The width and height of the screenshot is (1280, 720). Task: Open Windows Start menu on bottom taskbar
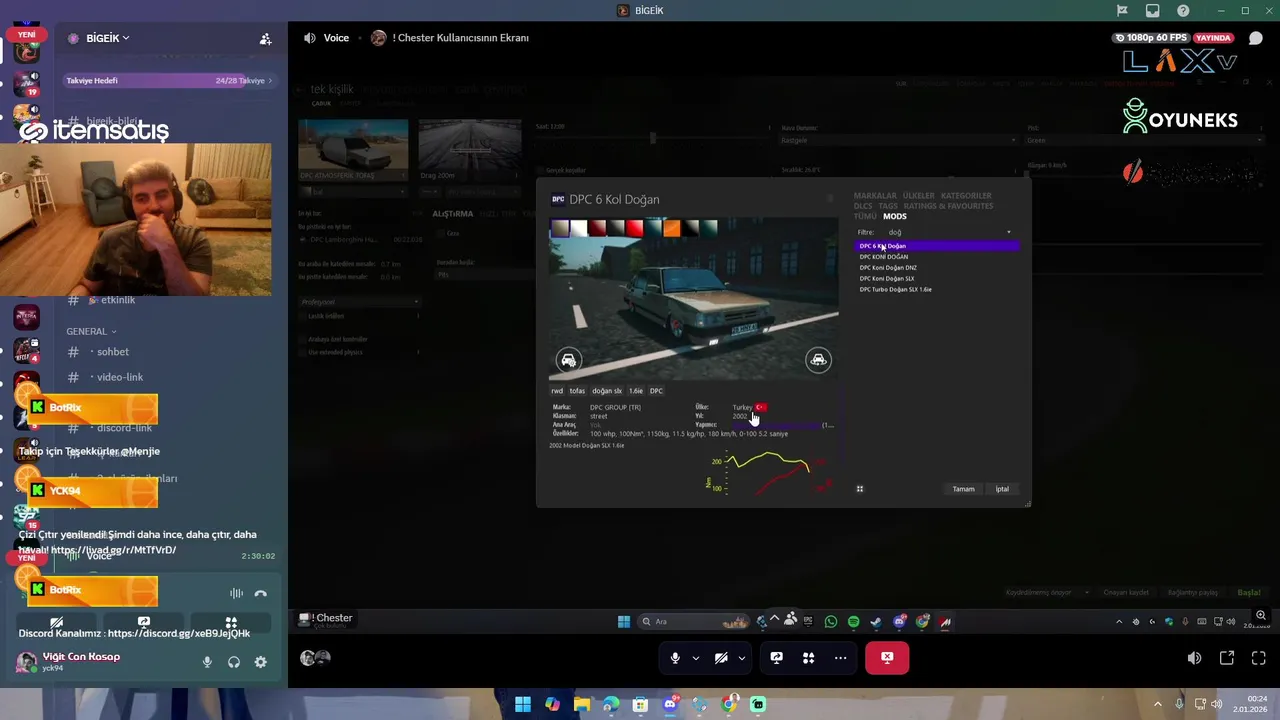tap(523, 705)
